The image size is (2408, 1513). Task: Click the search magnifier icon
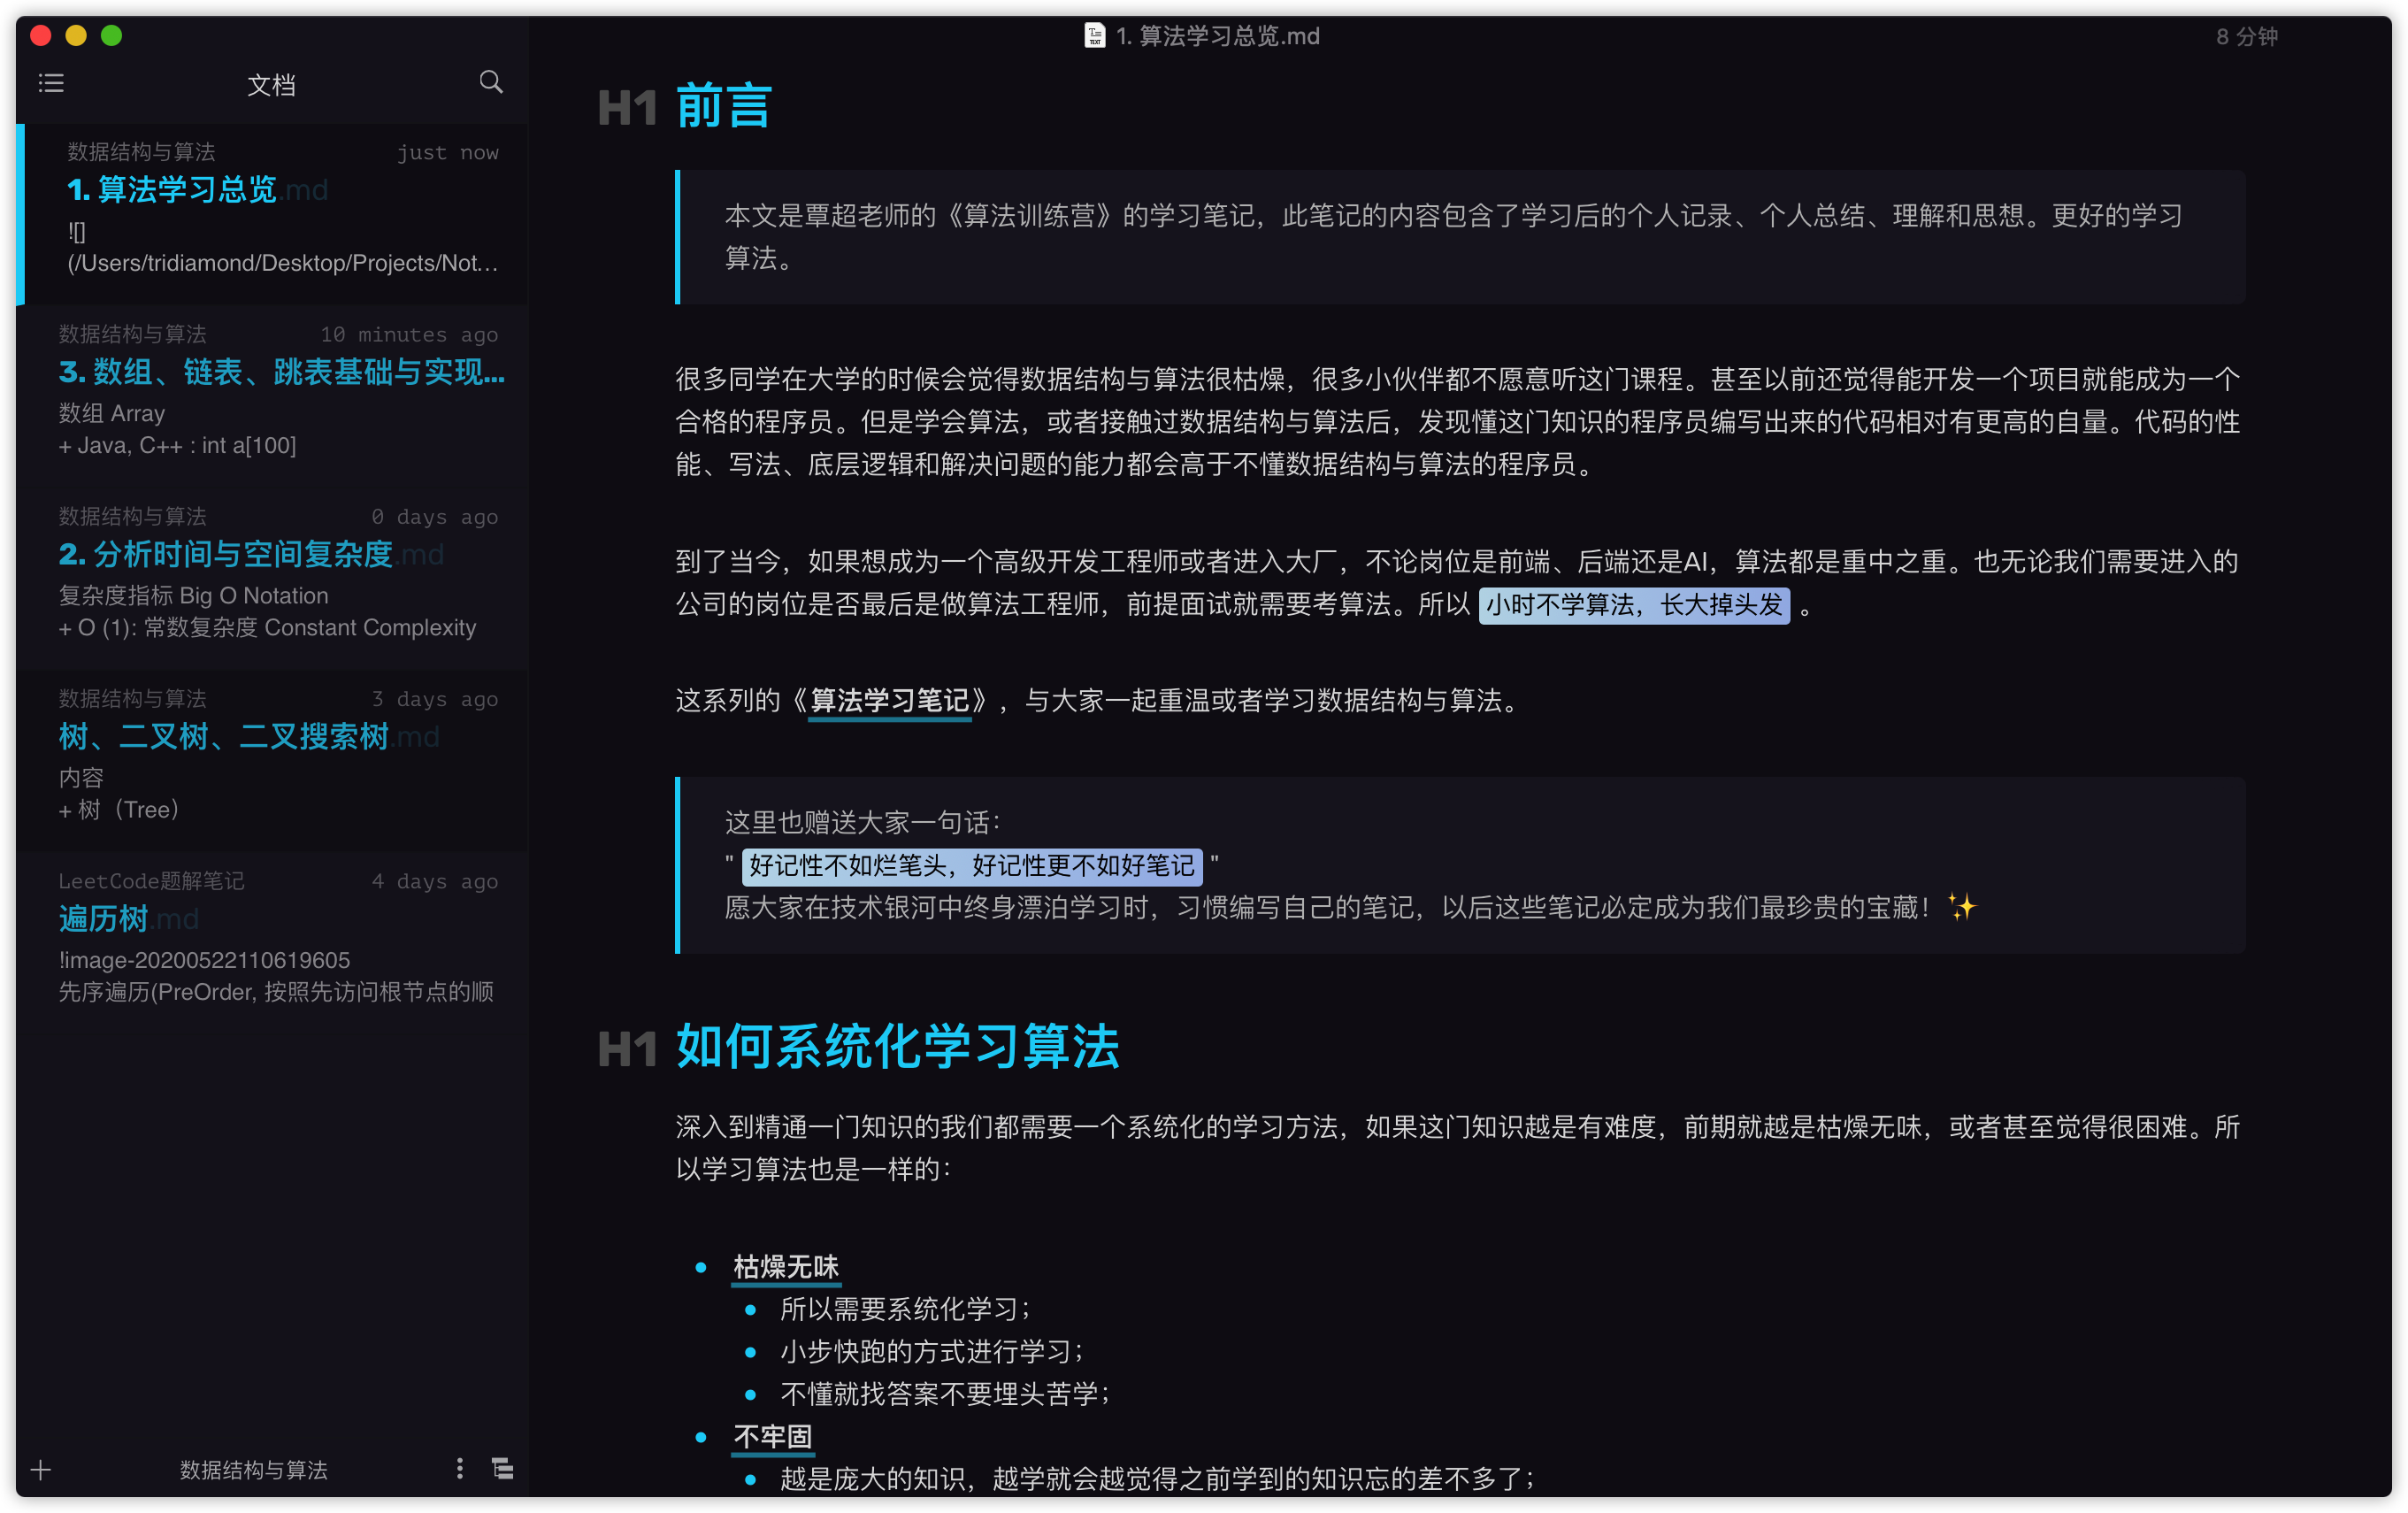point(490,82)
